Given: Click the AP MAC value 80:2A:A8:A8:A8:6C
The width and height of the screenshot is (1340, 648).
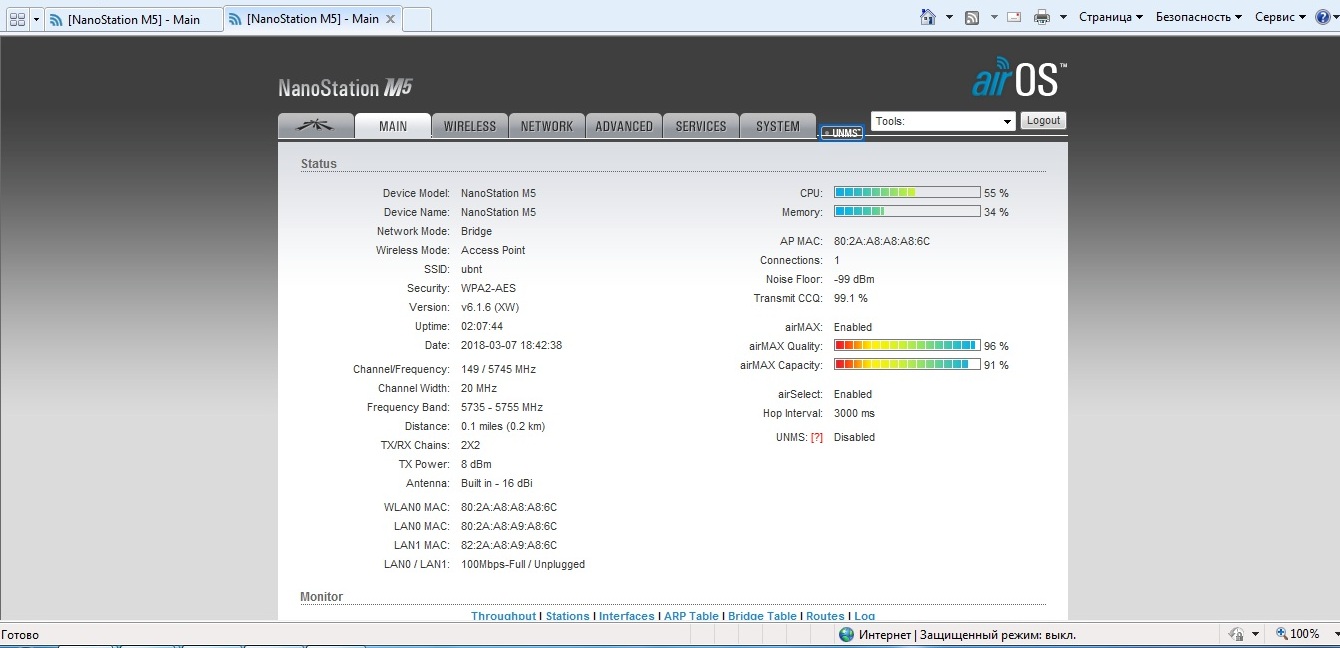Looking at the screenshot, I should (x=882, y=241).
